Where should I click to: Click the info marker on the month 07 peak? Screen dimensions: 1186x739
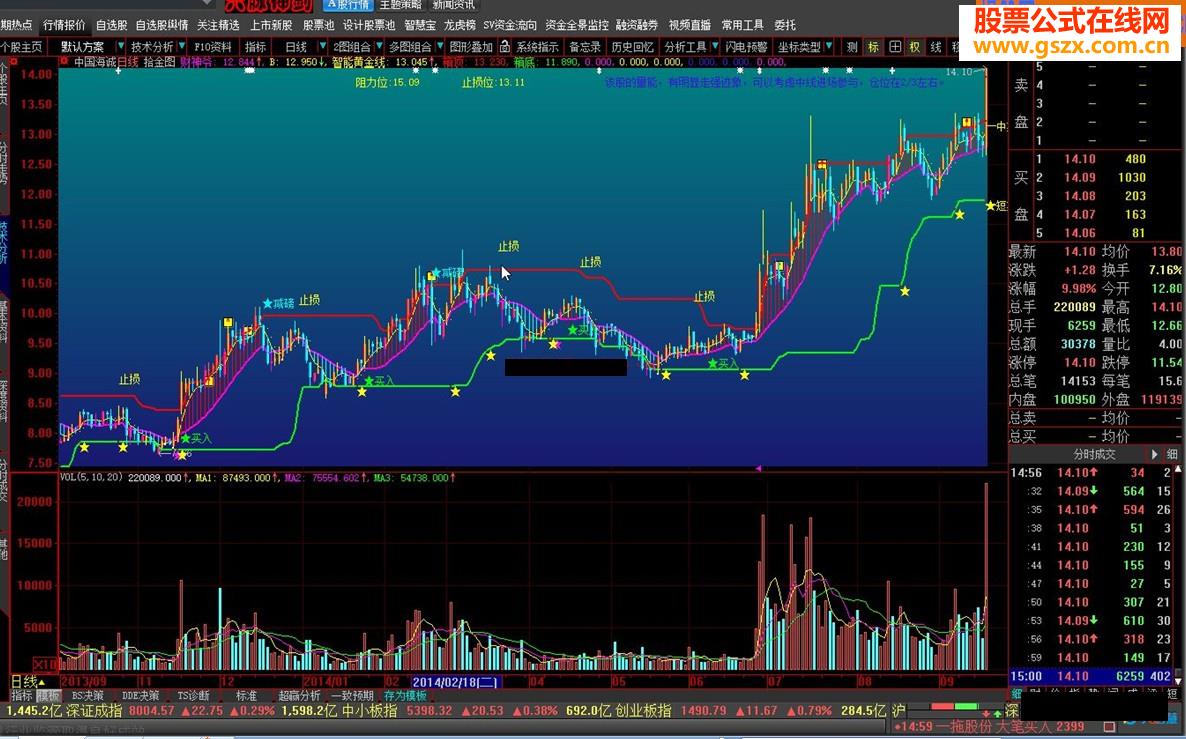(822, 164)
